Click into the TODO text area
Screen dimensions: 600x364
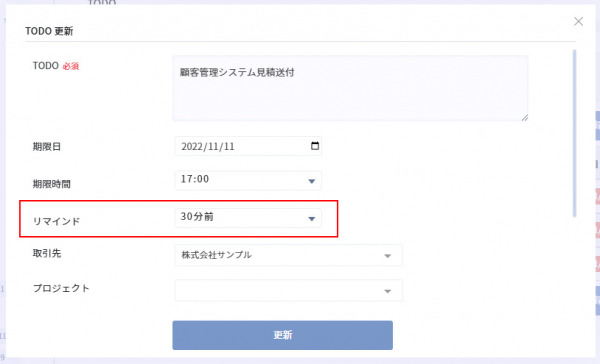point(350,88)
